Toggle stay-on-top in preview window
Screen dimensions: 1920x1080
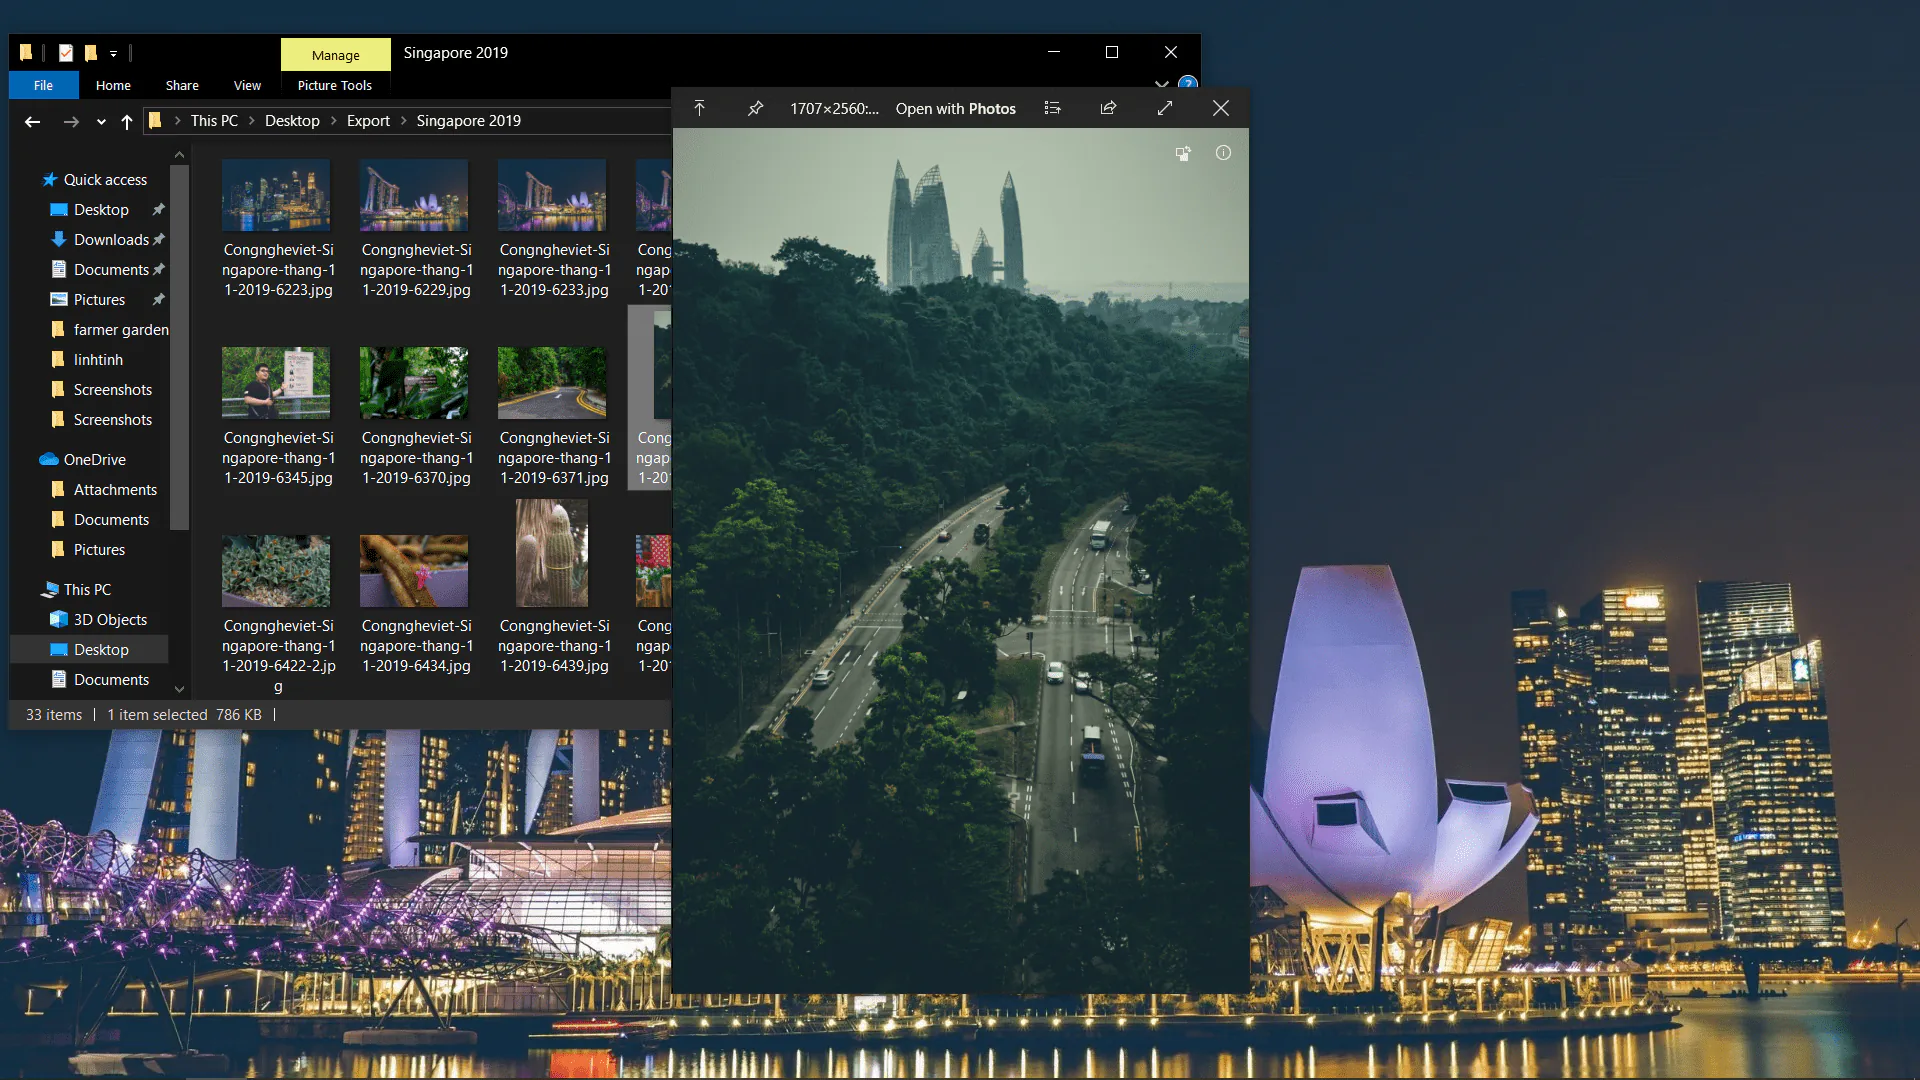(x=699, y=108)
